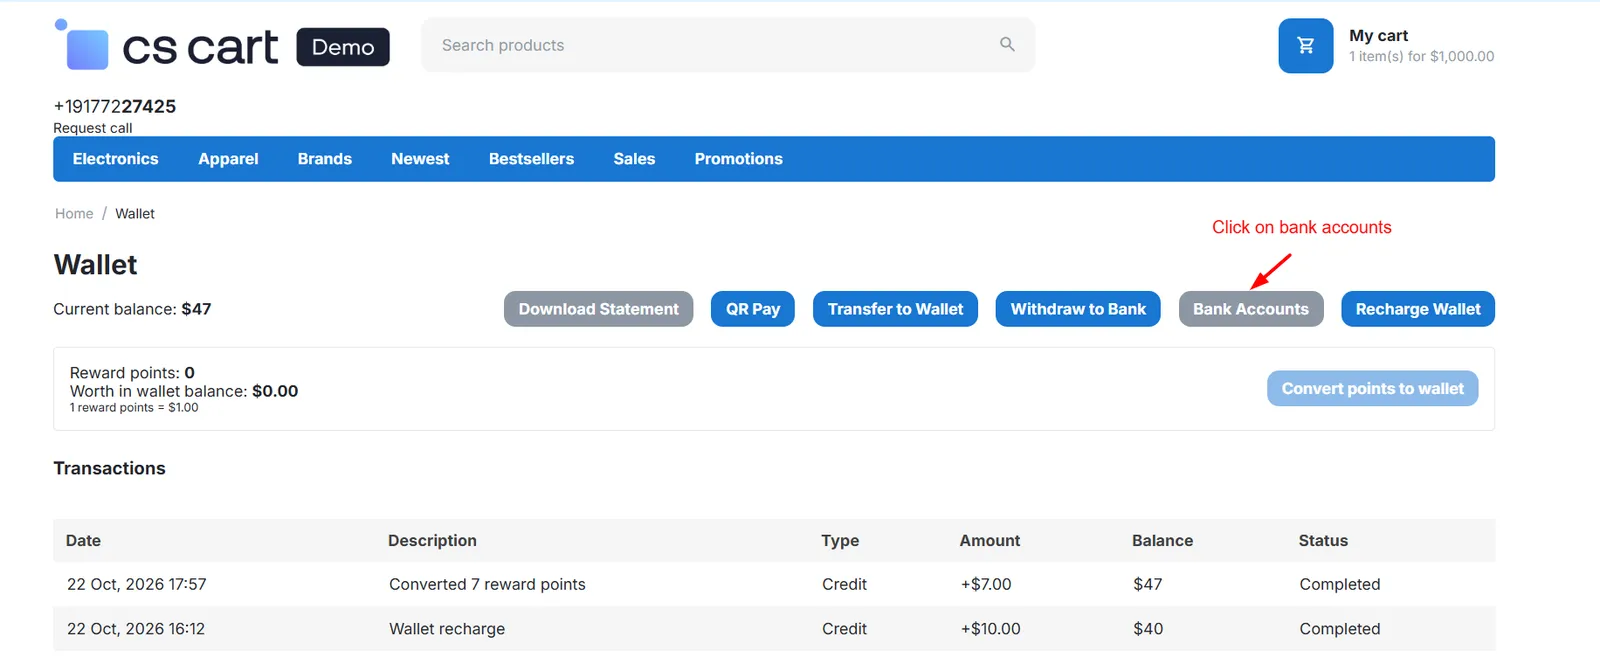Click Credit type in Converted 7 reward points row

[844, 585]
